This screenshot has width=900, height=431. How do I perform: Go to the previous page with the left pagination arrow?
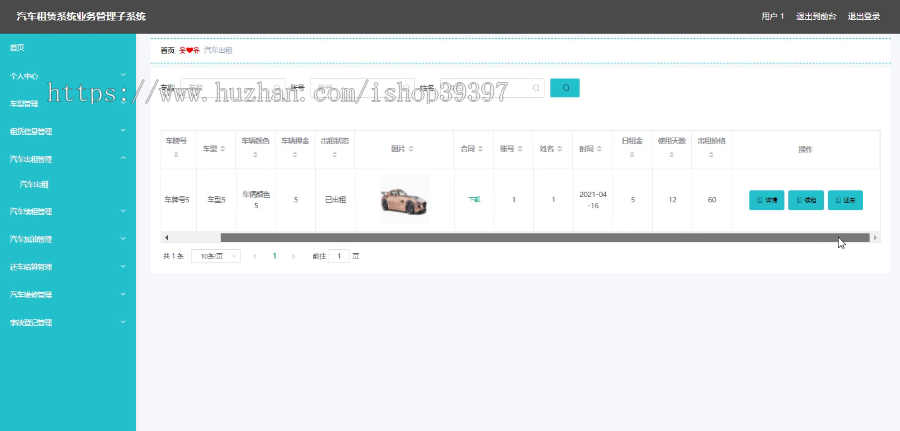tap(255, 256)
